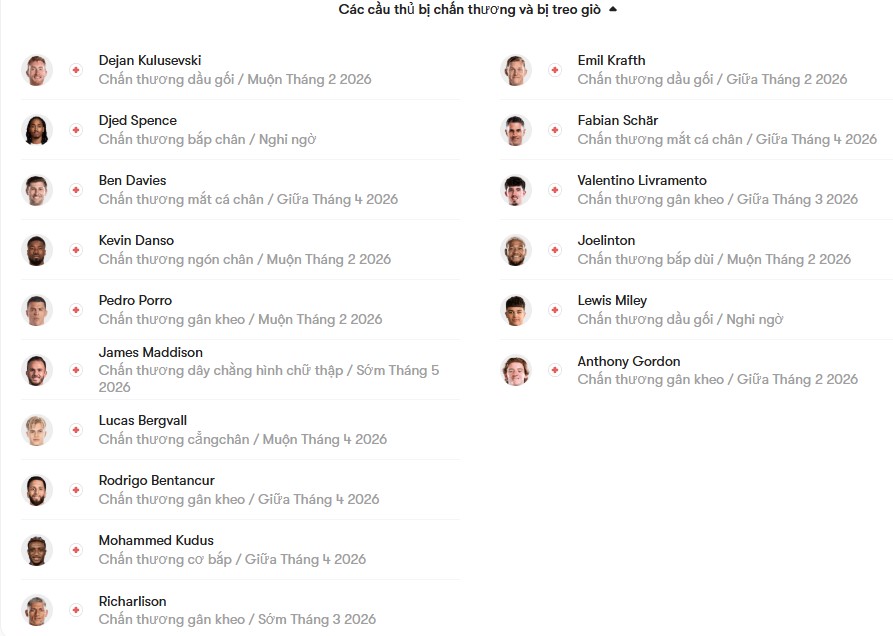Click the red cross icon next to Anthony Gordon
893x636 pixels.
pos(555,370)
